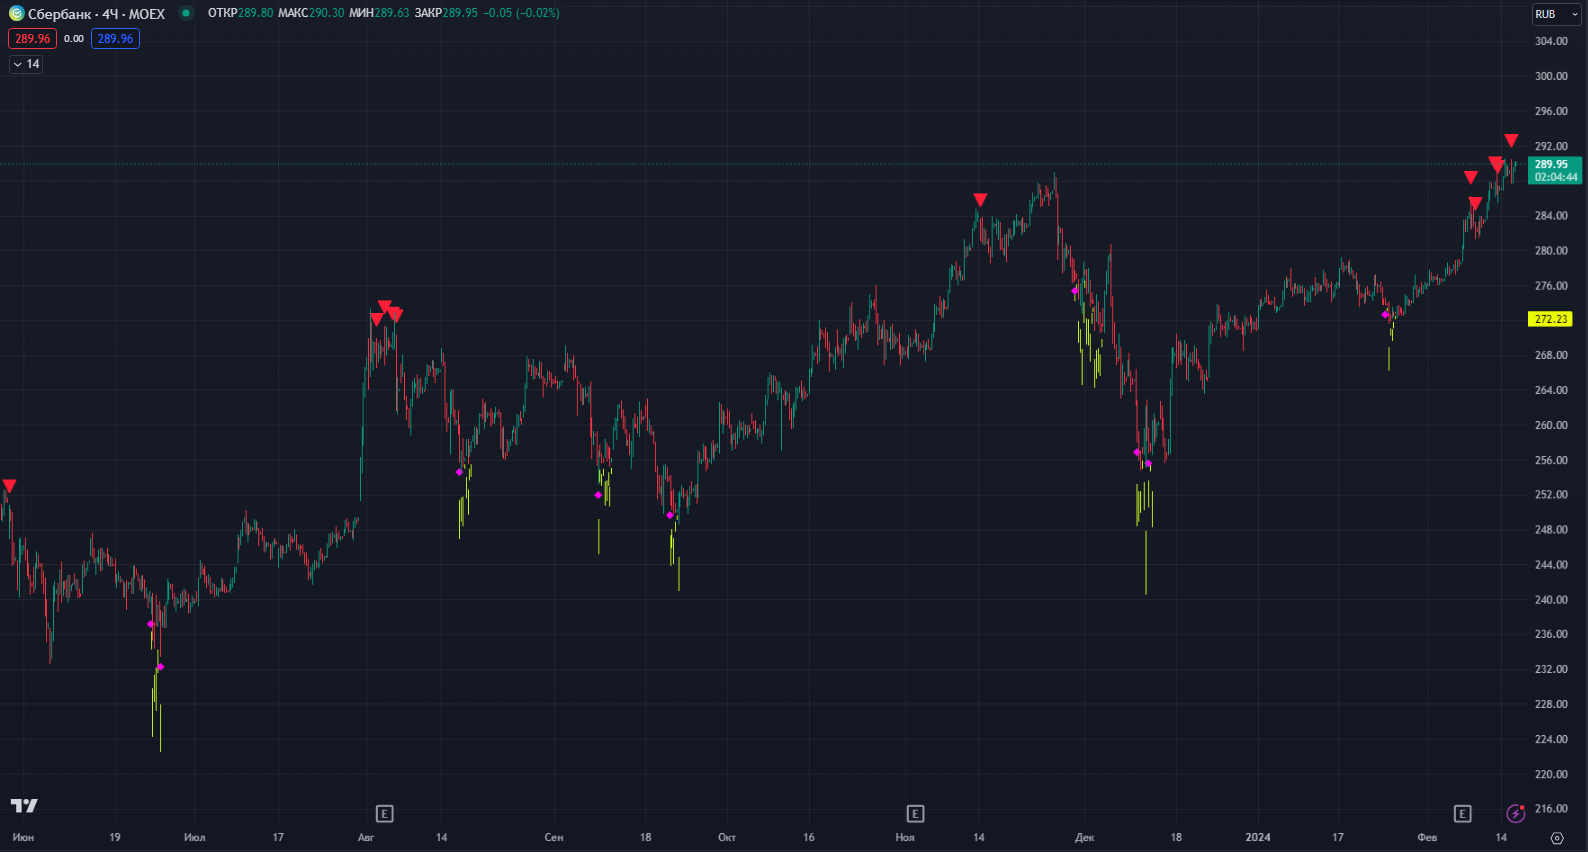The image size is (1588, 852).
Task: Click the 300.00 price axis label
Action: [1551, 76]
